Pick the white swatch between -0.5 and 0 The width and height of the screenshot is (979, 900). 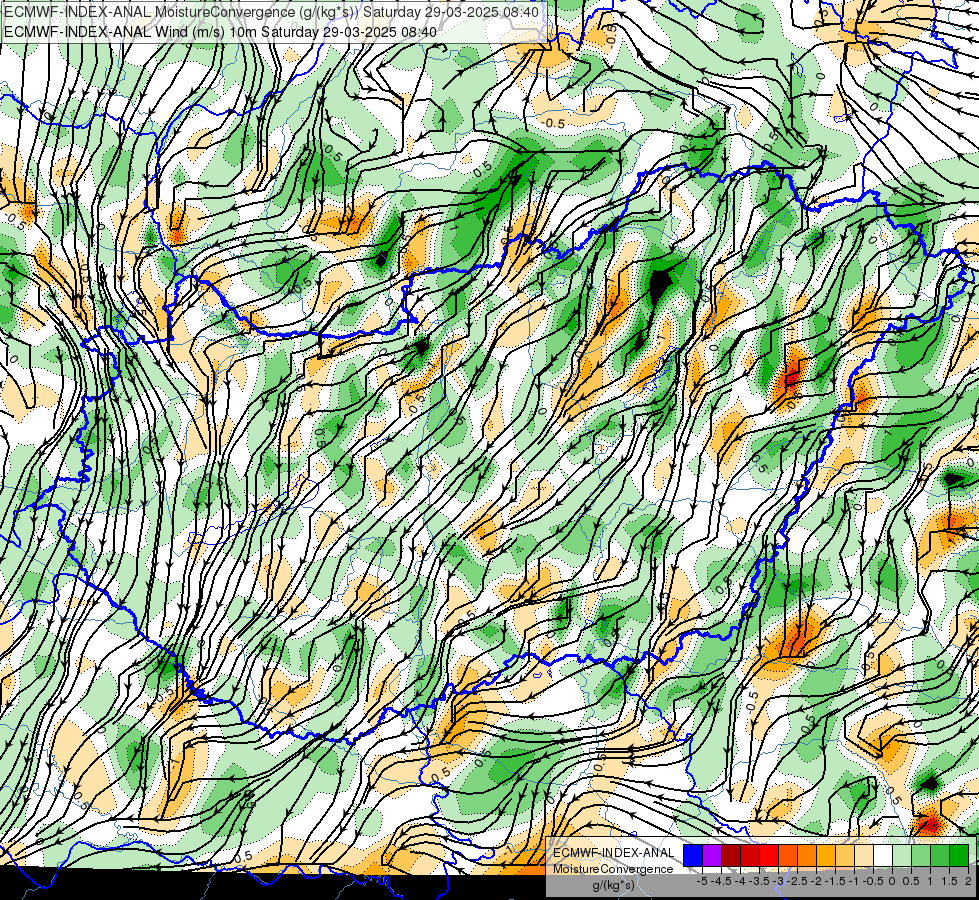(883, 855)
